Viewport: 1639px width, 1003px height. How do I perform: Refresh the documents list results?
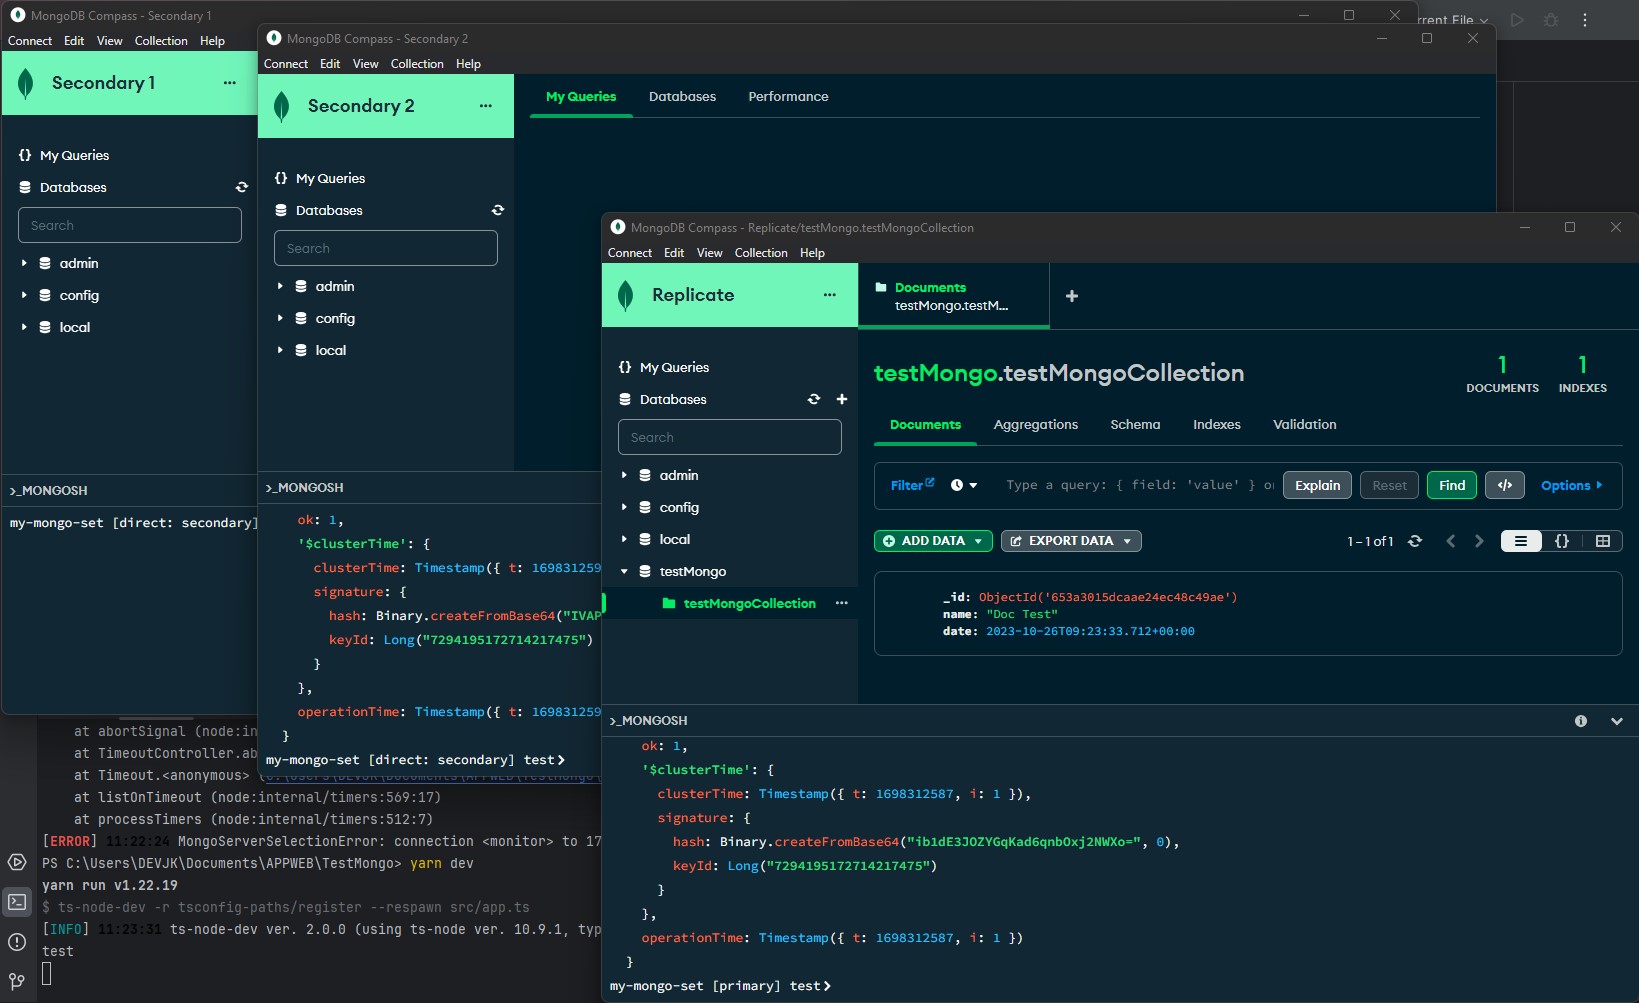coord(1415,541)
